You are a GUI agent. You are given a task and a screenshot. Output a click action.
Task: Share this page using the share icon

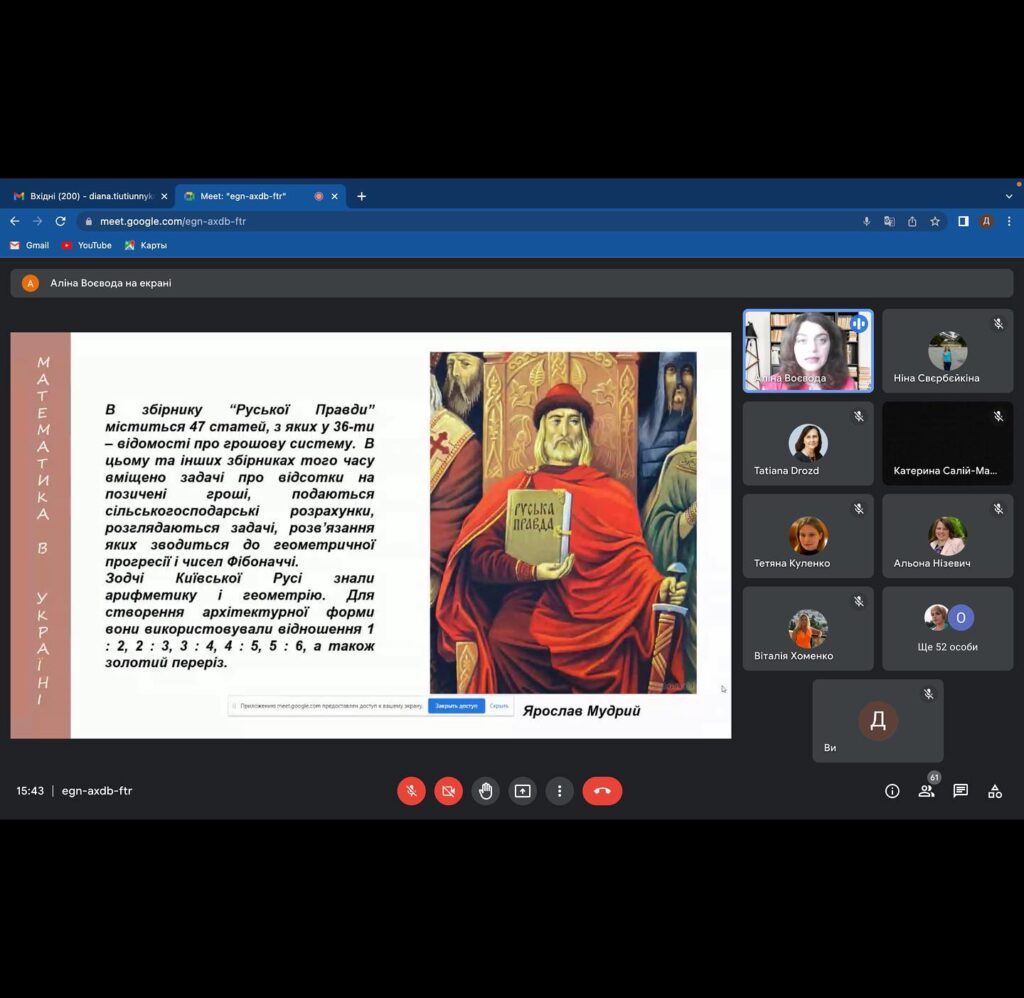(x=912, y=221)
